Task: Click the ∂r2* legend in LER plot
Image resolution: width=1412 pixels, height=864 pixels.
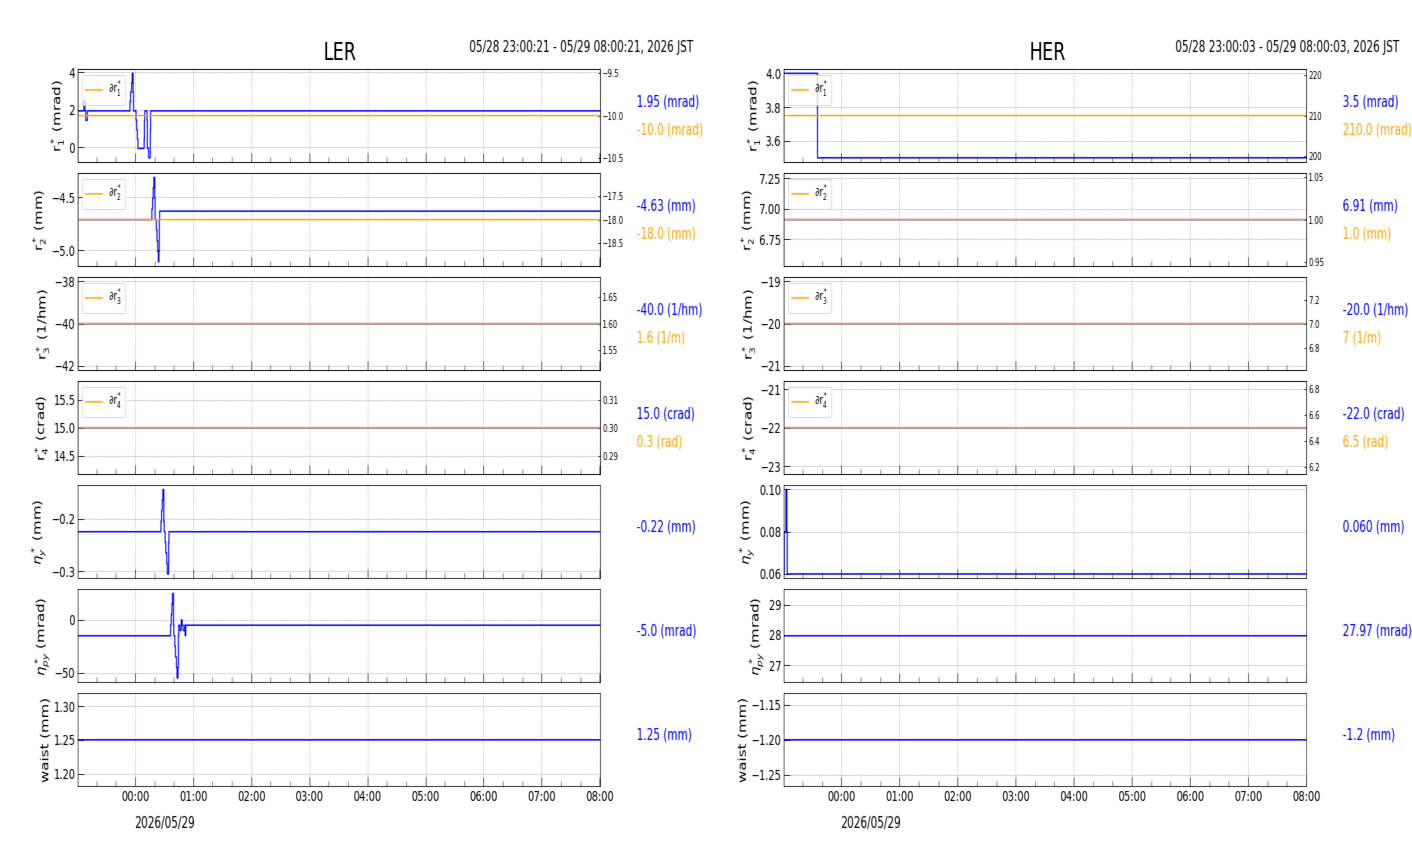Action: pos(104,193)
